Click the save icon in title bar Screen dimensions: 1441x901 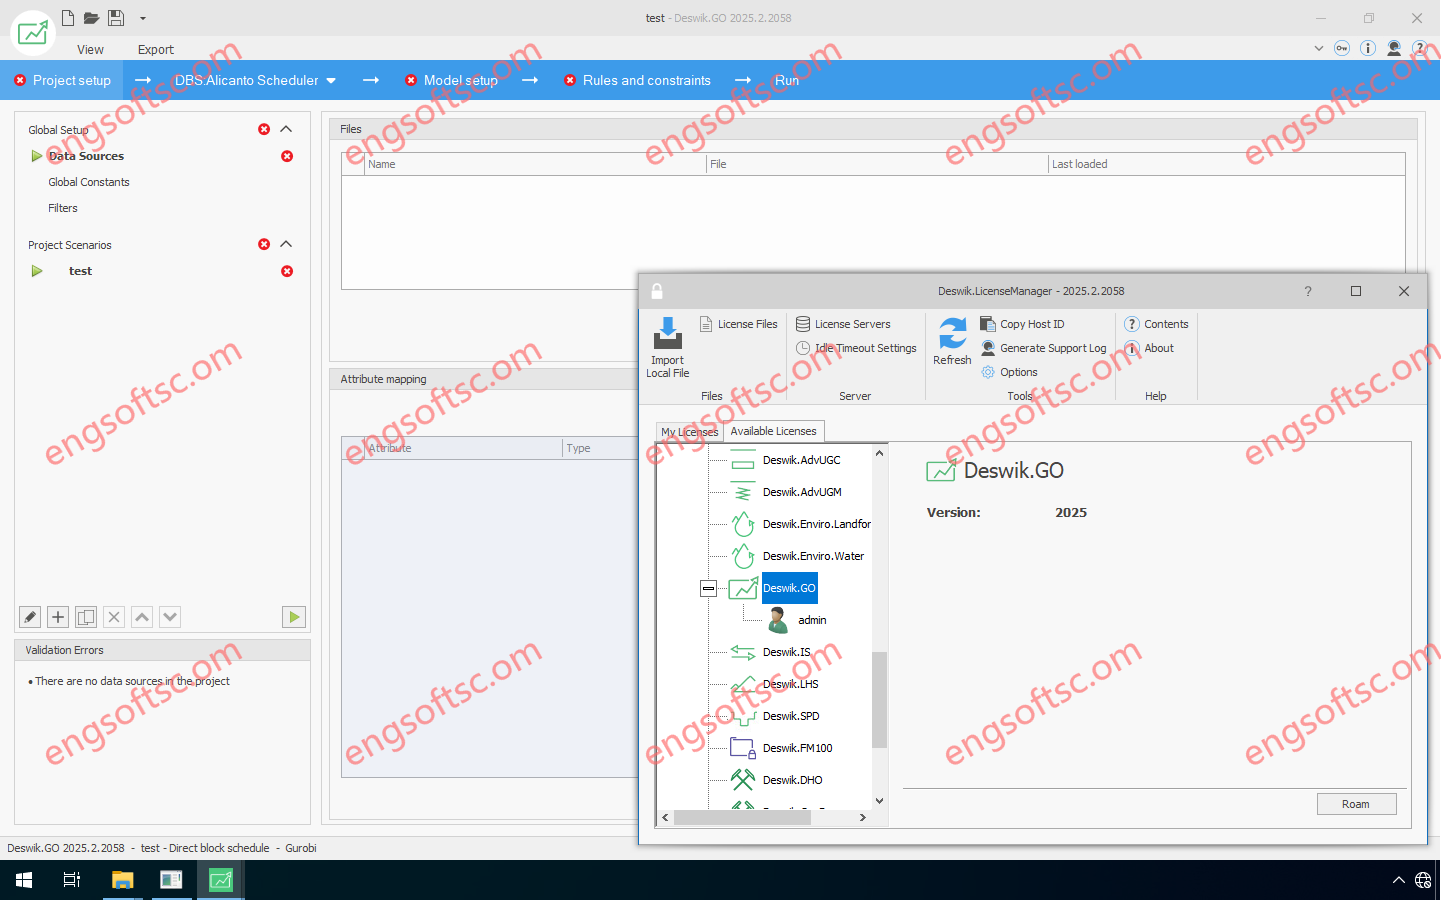pos(116,18)
